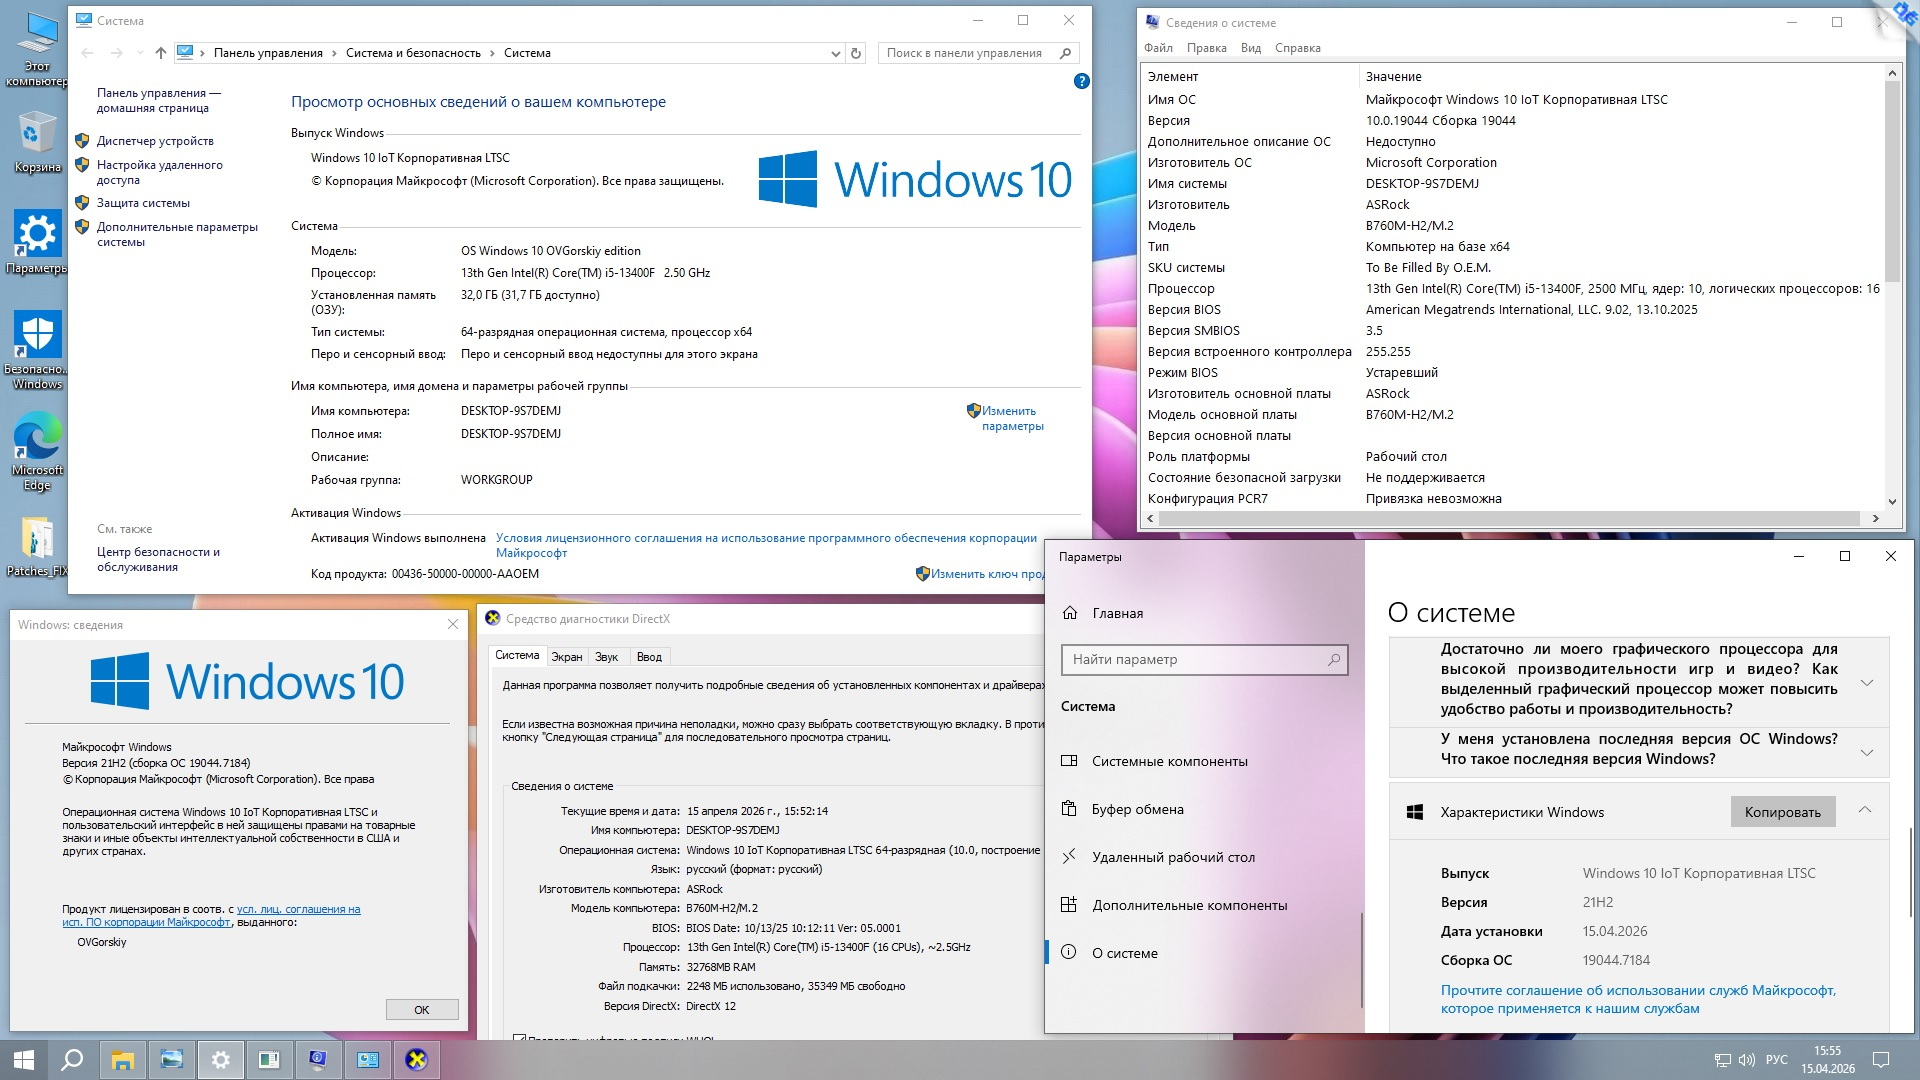The image size is (1920, 1080).
Task: Expand the latest Windows version question
Action: (1866, 751)
